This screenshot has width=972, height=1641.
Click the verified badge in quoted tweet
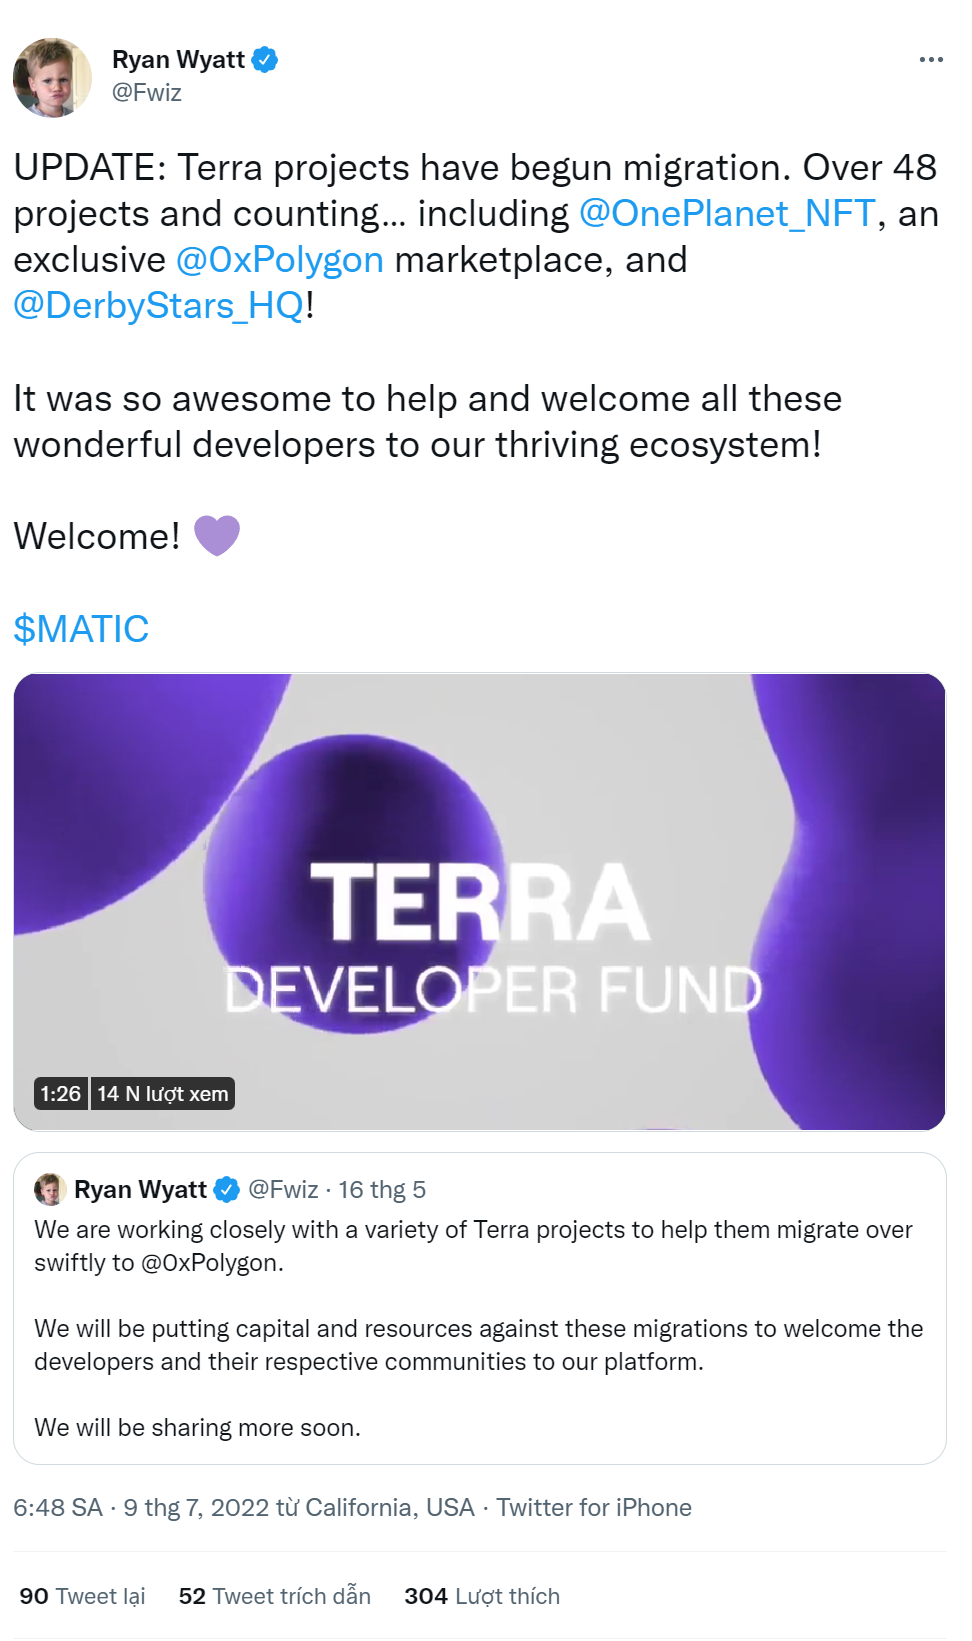227,1189
